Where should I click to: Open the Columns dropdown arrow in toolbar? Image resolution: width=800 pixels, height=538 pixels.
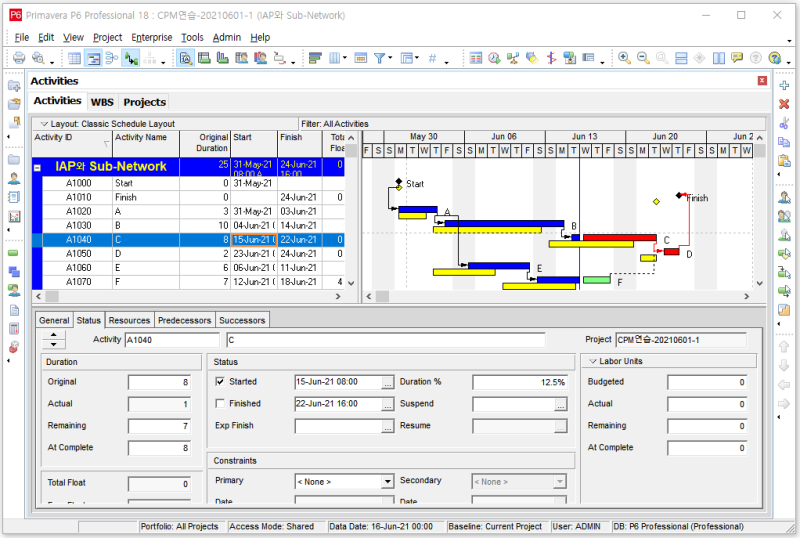[x=345, y=58]
